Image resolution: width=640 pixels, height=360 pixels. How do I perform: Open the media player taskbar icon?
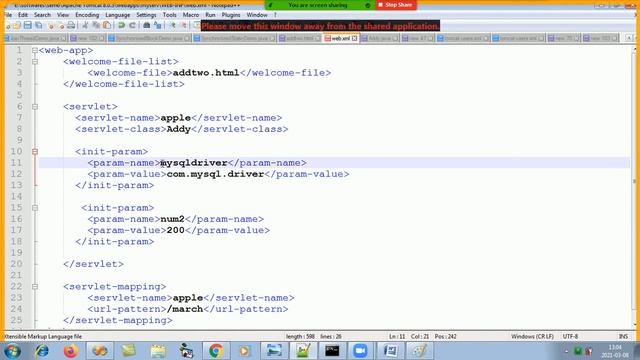point(245,351)
